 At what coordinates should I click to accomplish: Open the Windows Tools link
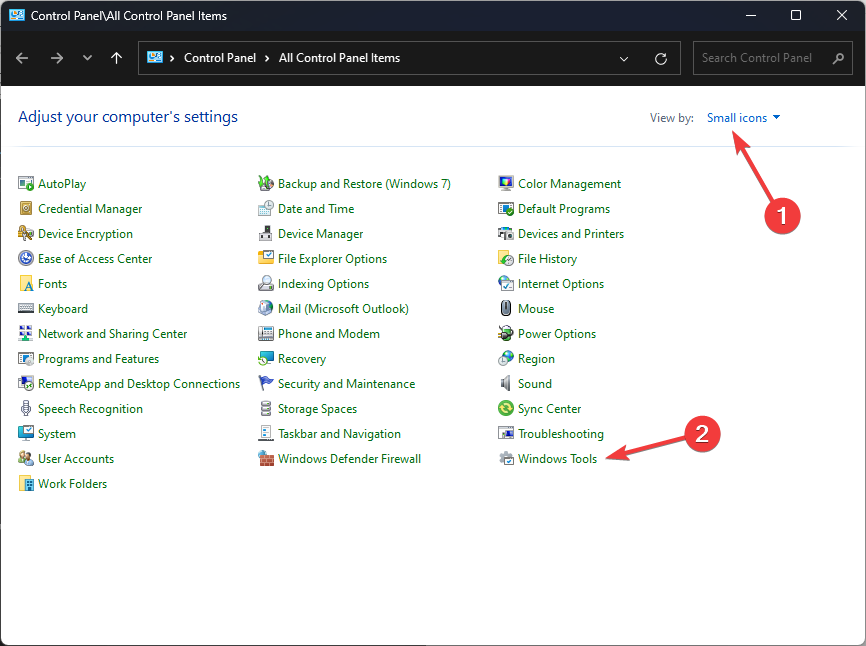click(x=557, y=459)
